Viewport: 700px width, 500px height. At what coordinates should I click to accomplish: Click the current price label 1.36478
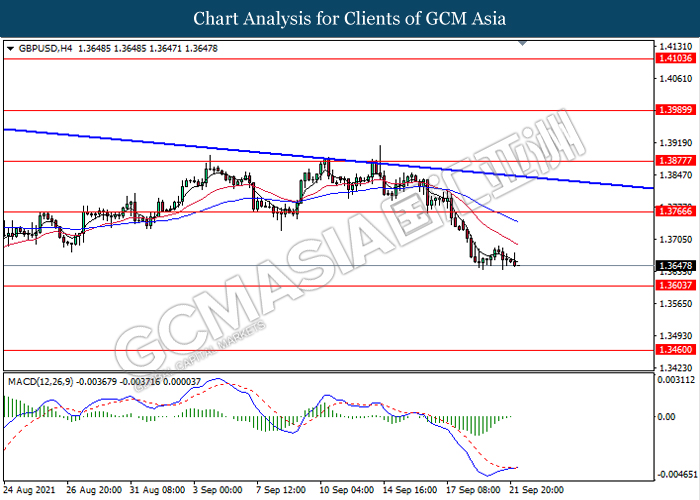click(675, 266)
